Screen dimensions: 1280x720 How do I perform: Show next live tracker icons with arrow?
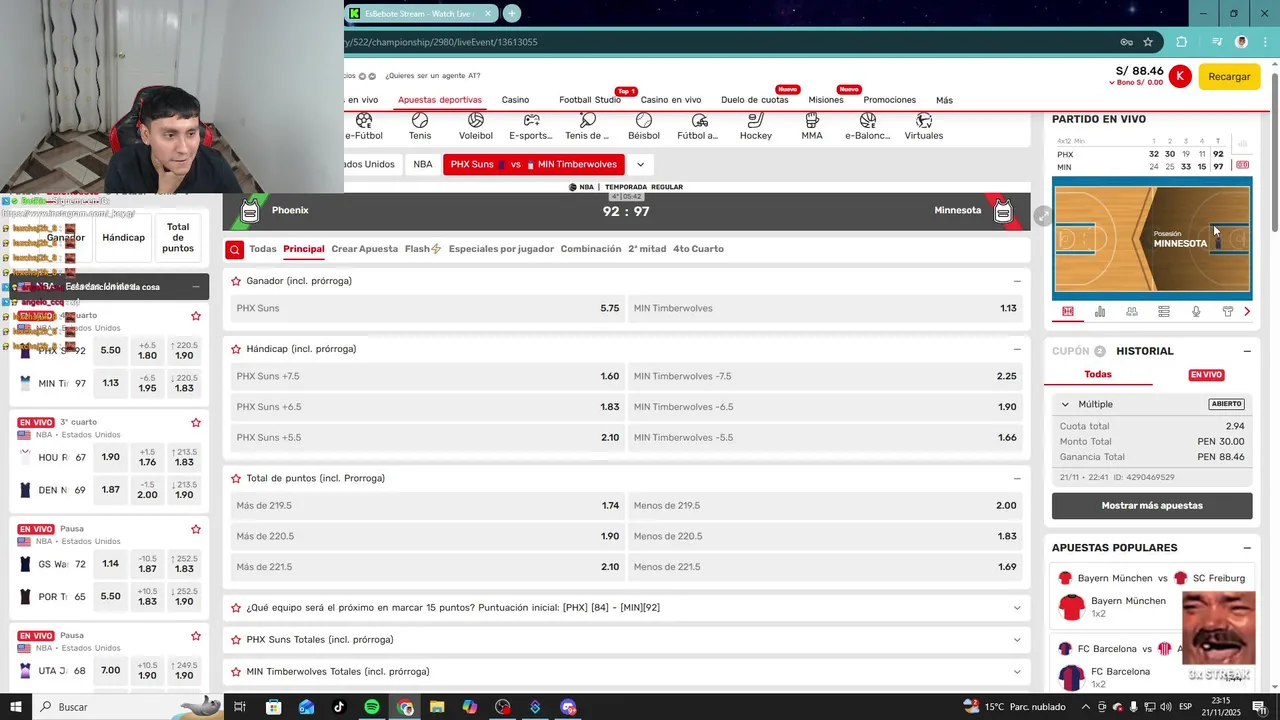click(1247, 312)
